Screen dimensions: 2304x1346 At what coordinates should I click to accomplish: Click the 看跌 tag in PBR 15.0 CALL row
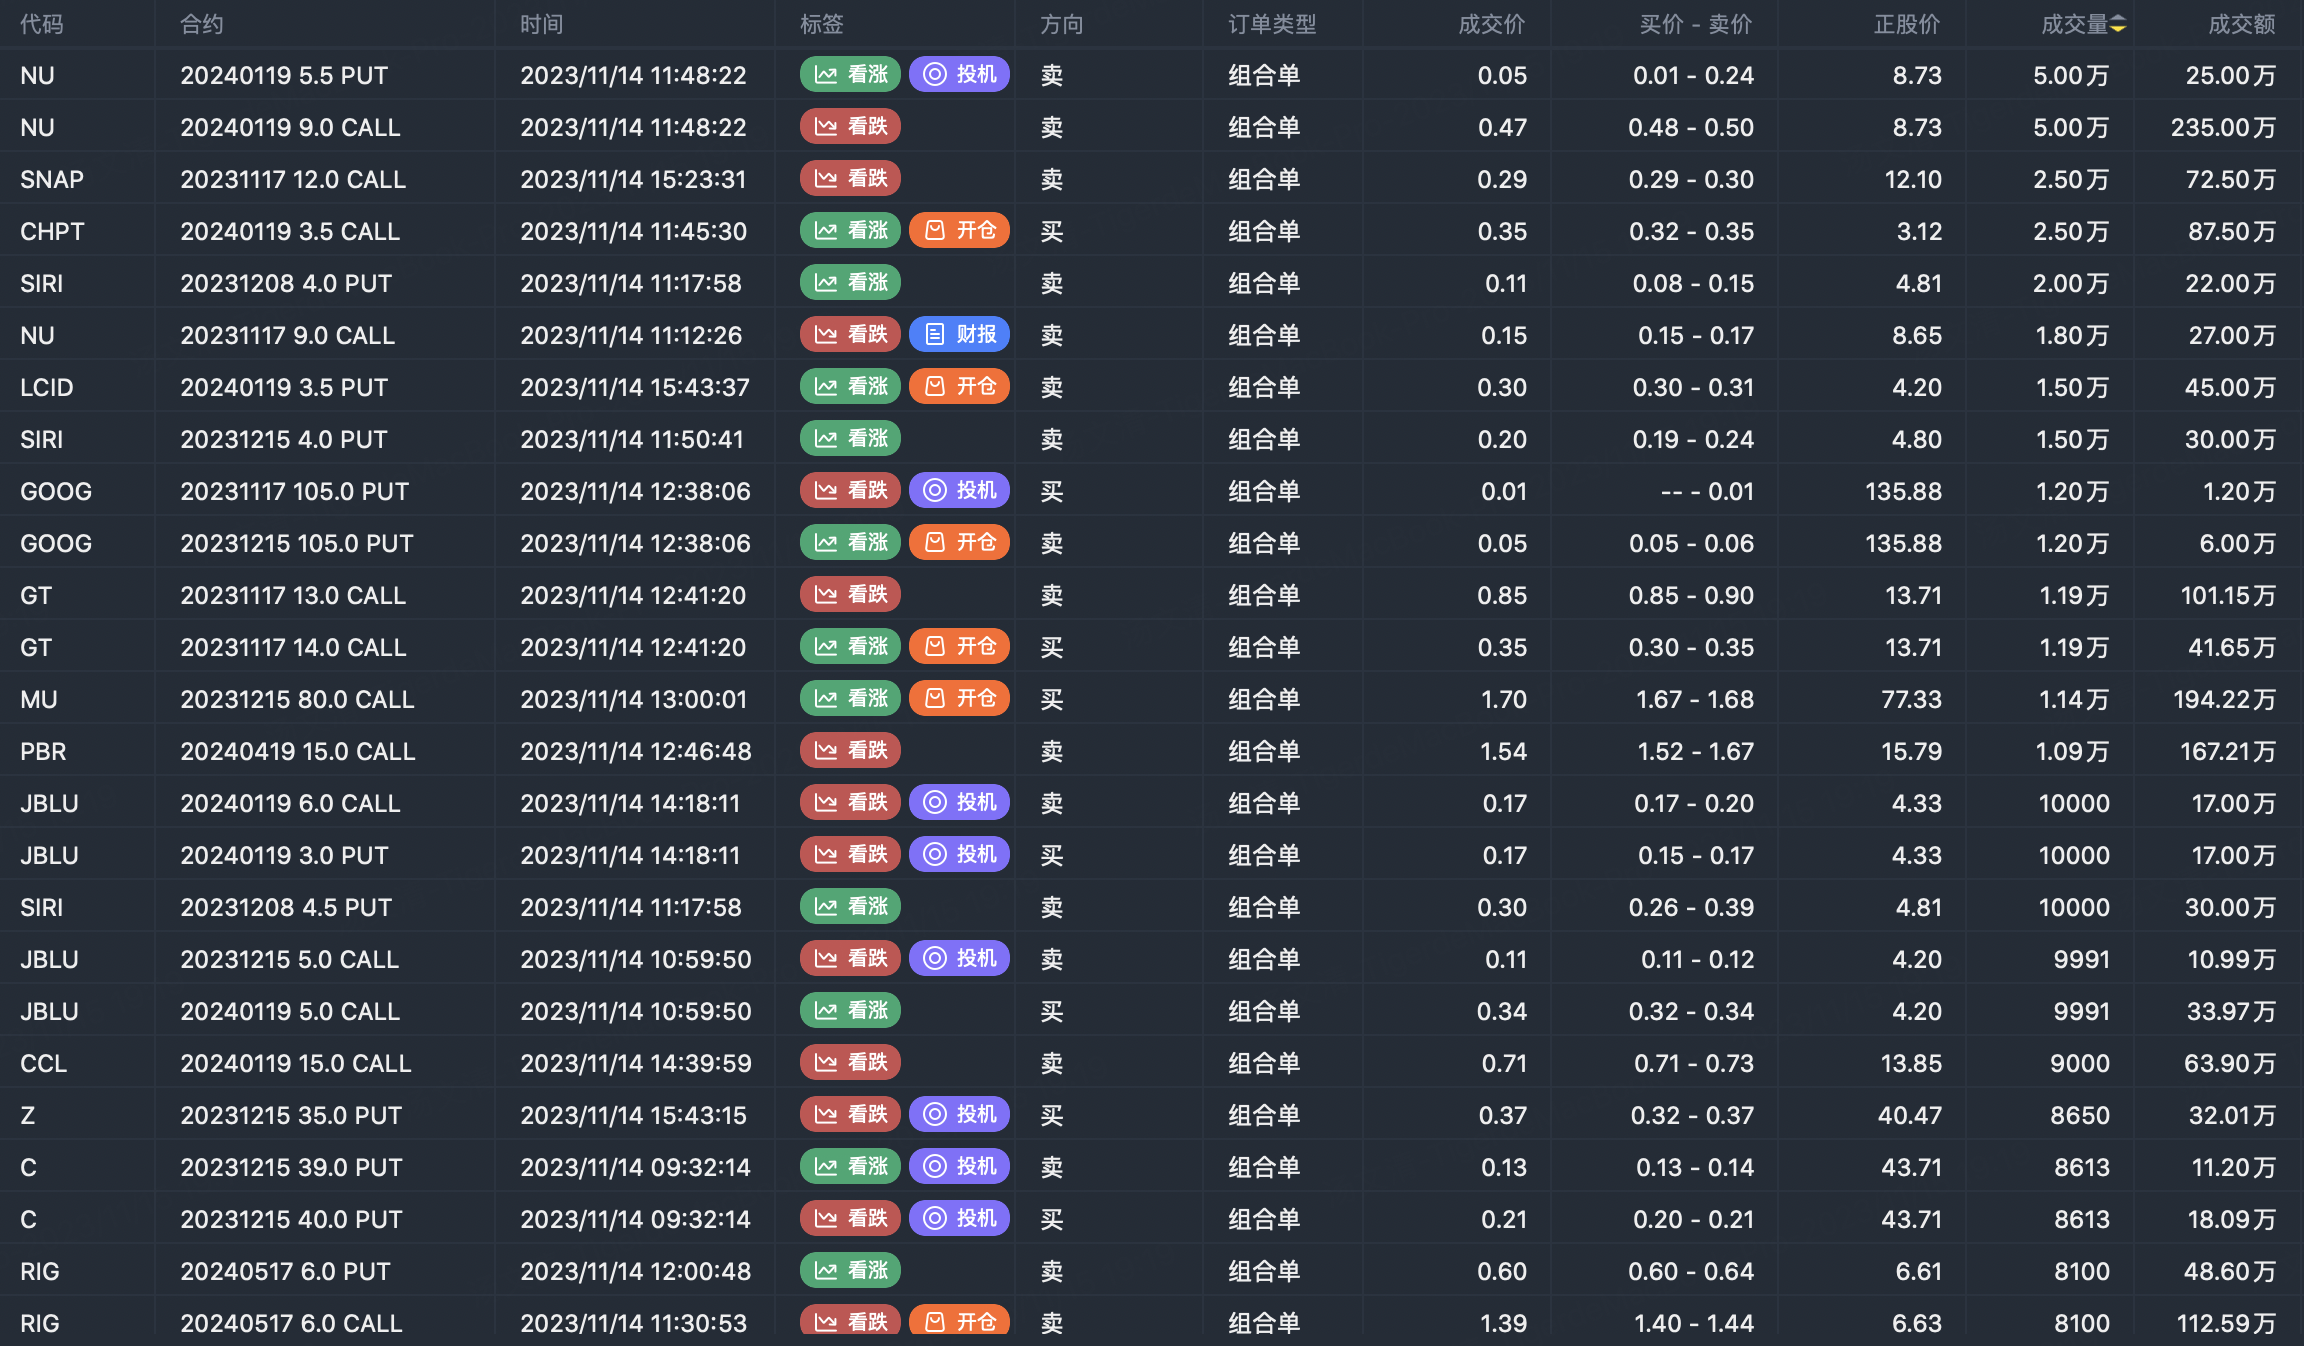click(x=851, y=751)
